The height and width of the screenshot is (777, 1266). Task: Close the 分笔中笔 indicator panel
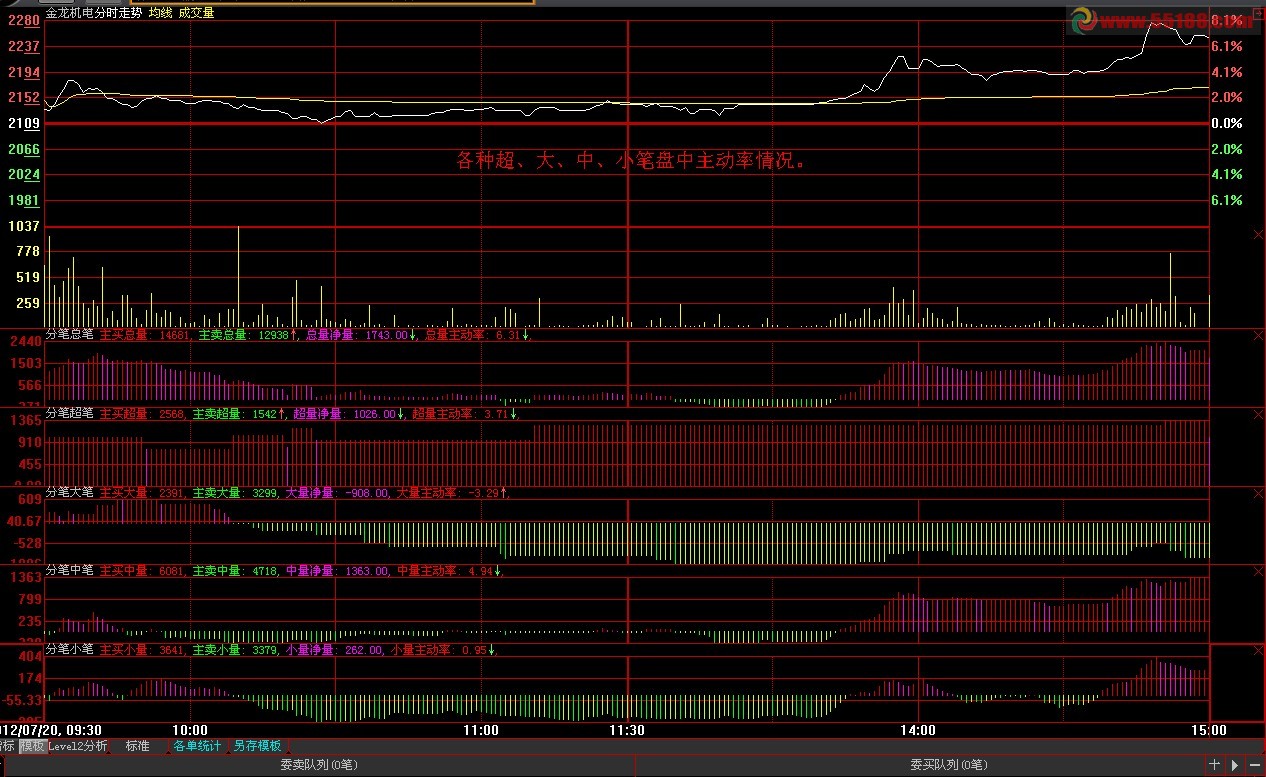pyautogui.click(x=1258, y=571)
